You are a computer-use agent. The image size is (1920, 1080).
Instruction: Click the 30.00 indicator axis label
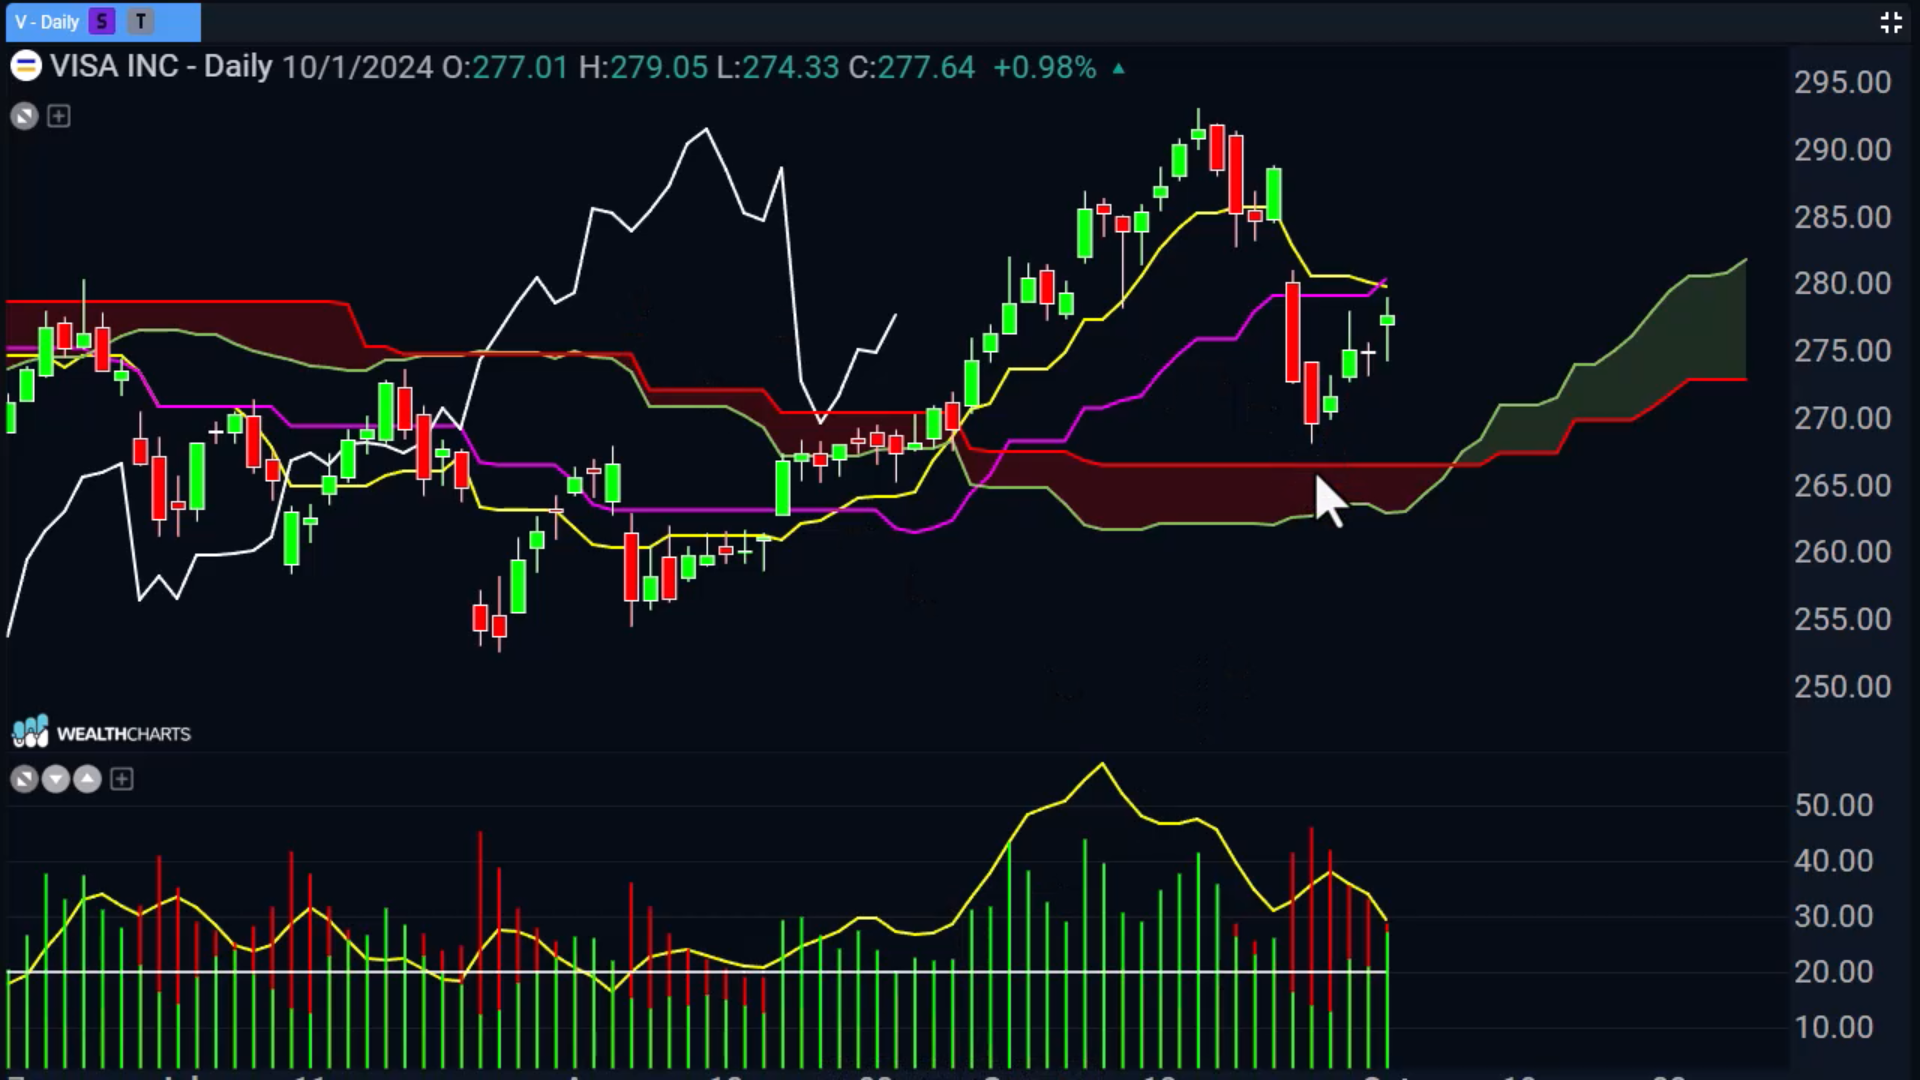tap(1833, 916)
